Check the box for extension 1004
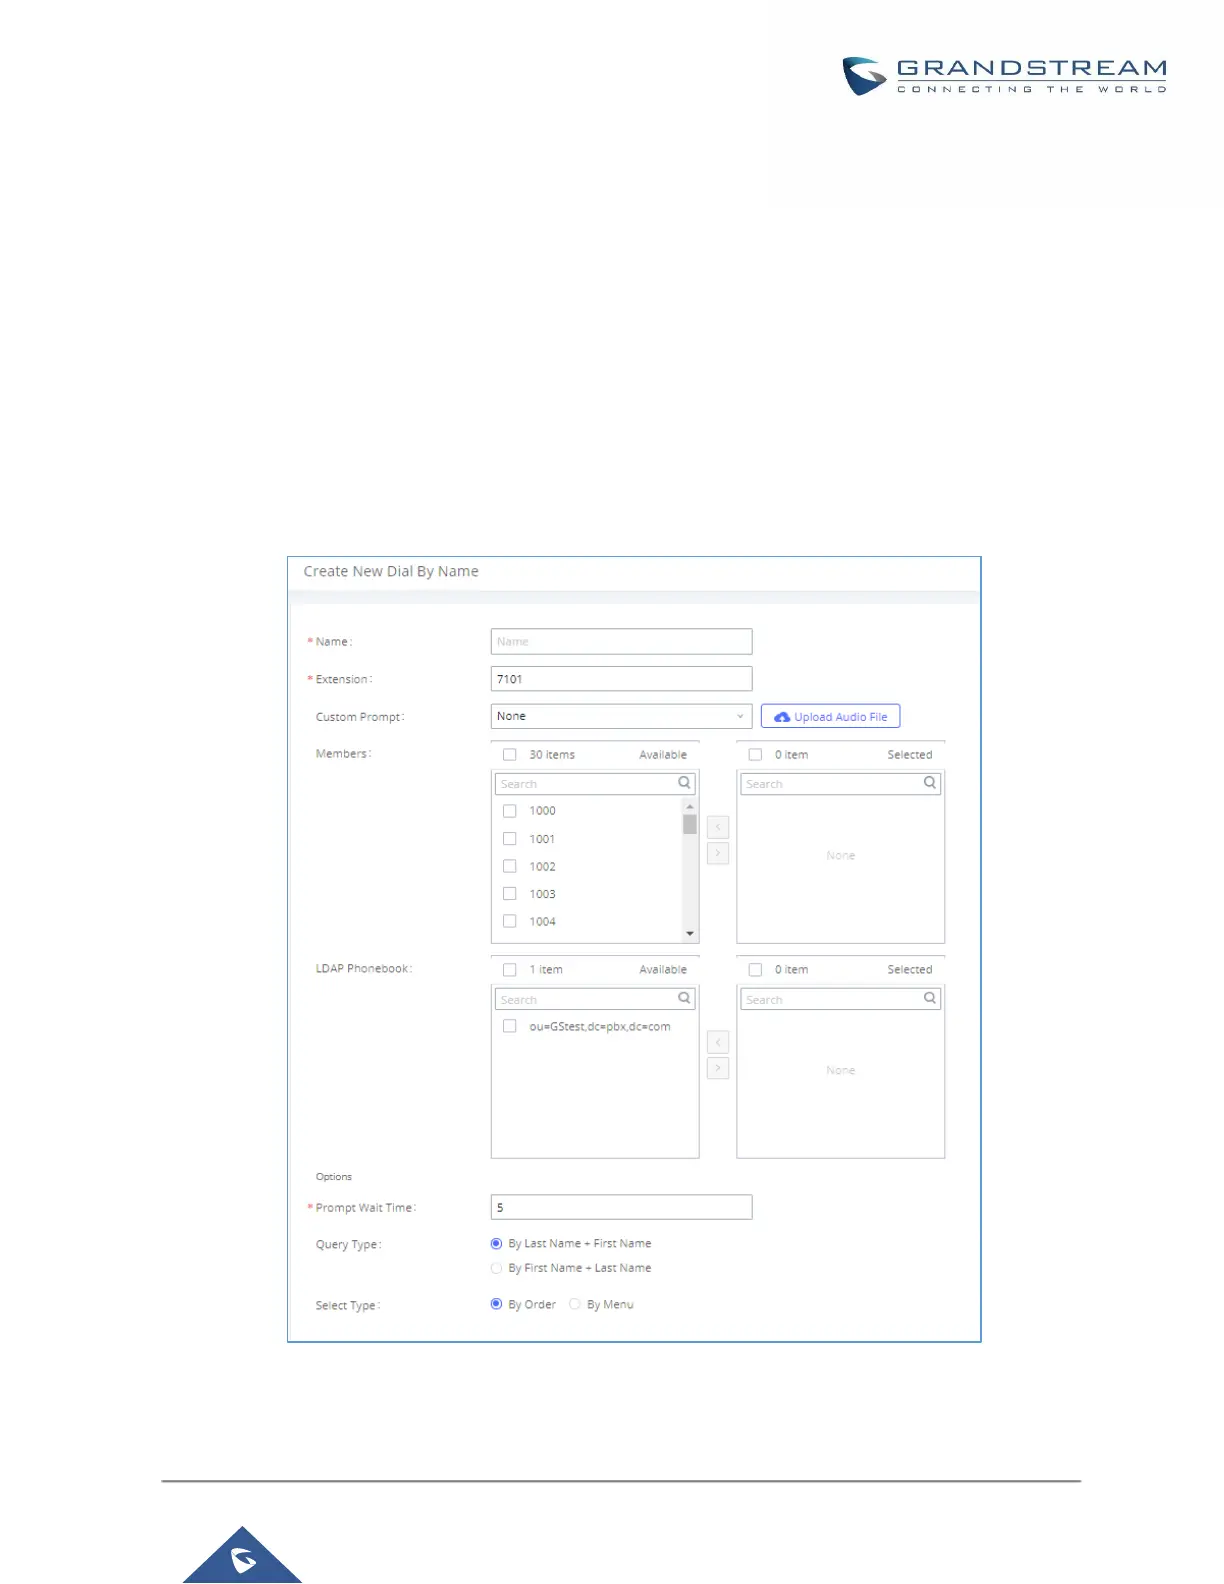 click(509, 921)
